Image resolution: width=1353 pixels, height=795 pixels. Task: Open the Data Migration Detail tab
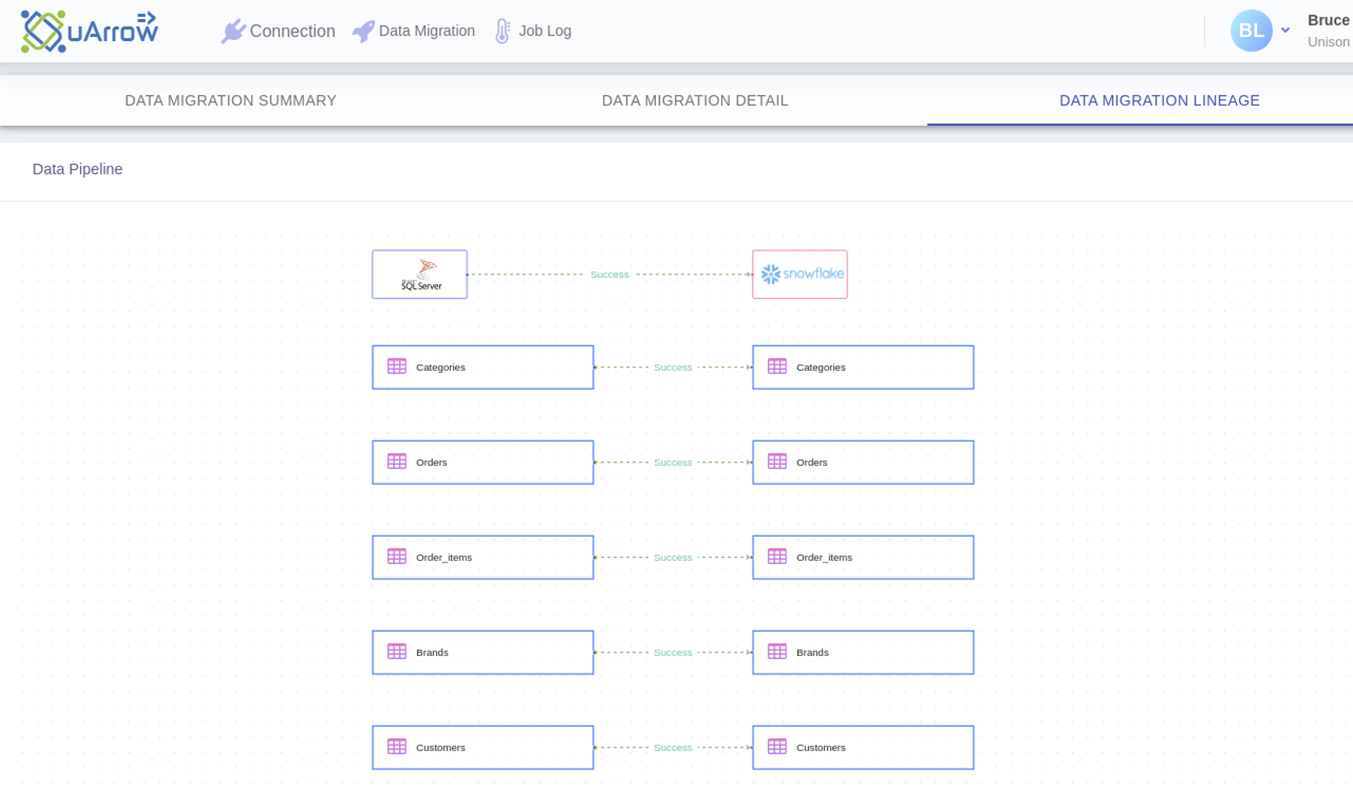(695, 101)
